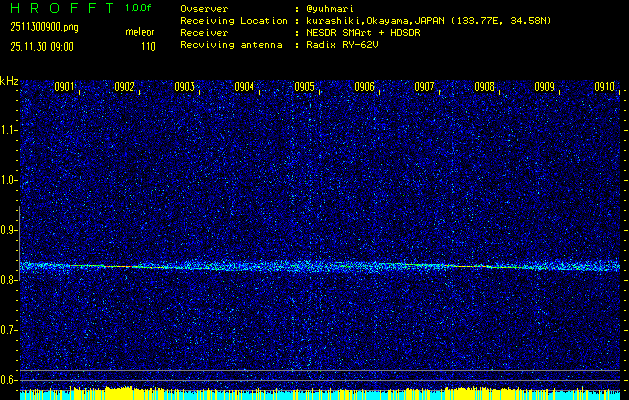Click the file name 2511300900.png
629x400 pixels.
45,27
